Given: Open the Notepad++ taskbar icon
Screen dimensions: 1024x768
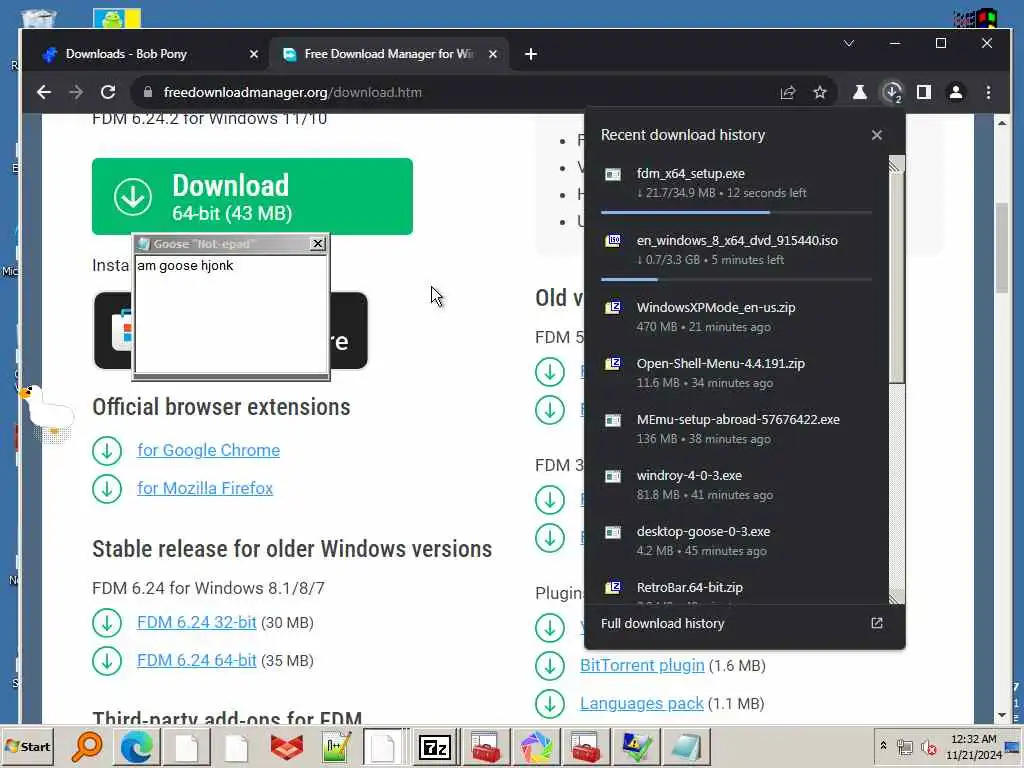Looking at the screenshot, I should 336,746.
